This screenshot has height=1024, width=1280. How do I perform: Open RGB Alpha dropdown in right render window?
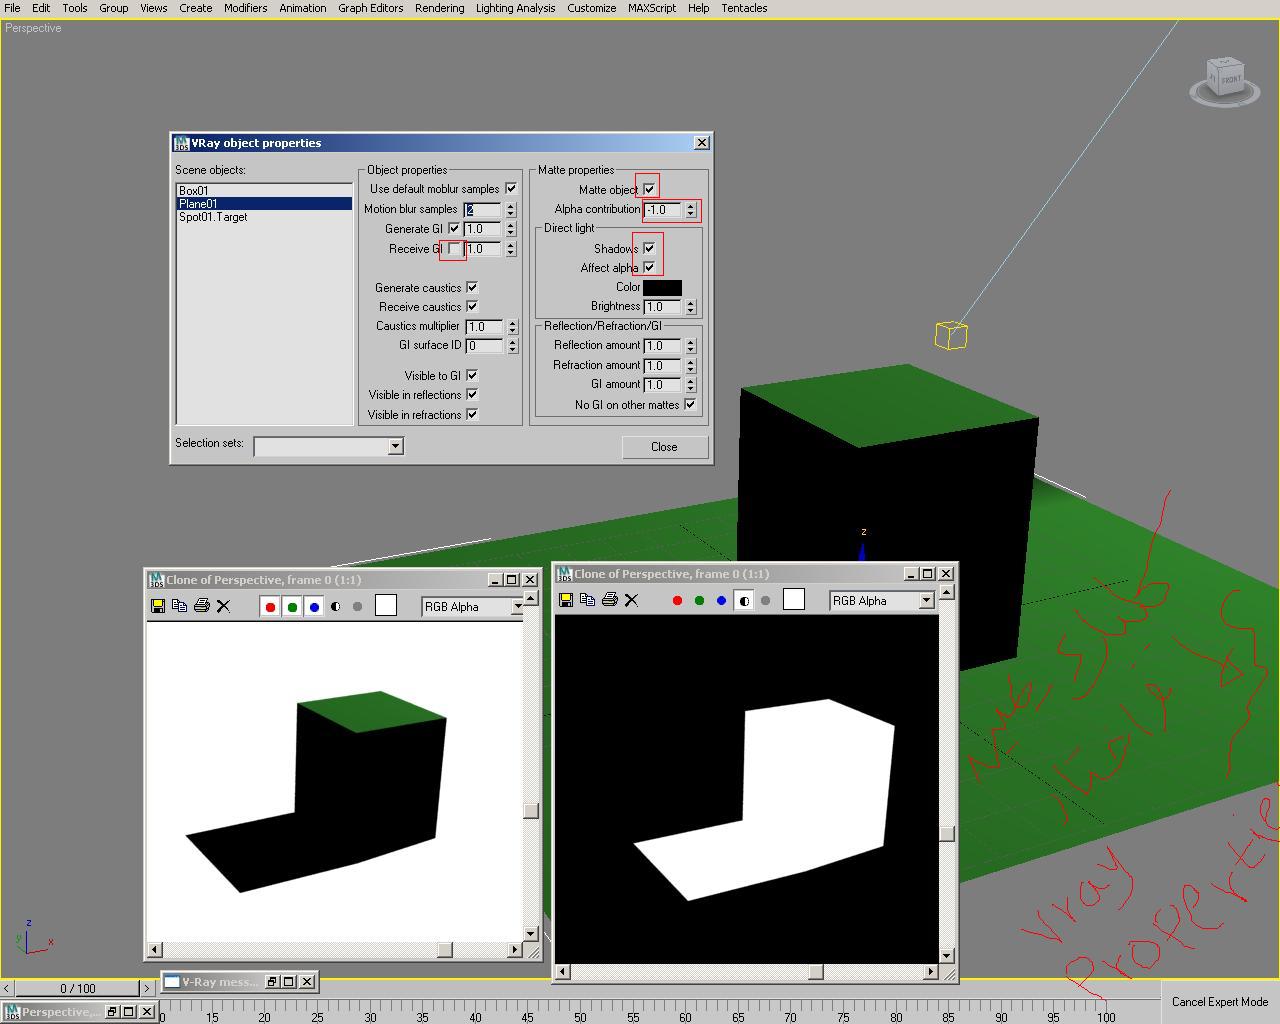point(926,600)
